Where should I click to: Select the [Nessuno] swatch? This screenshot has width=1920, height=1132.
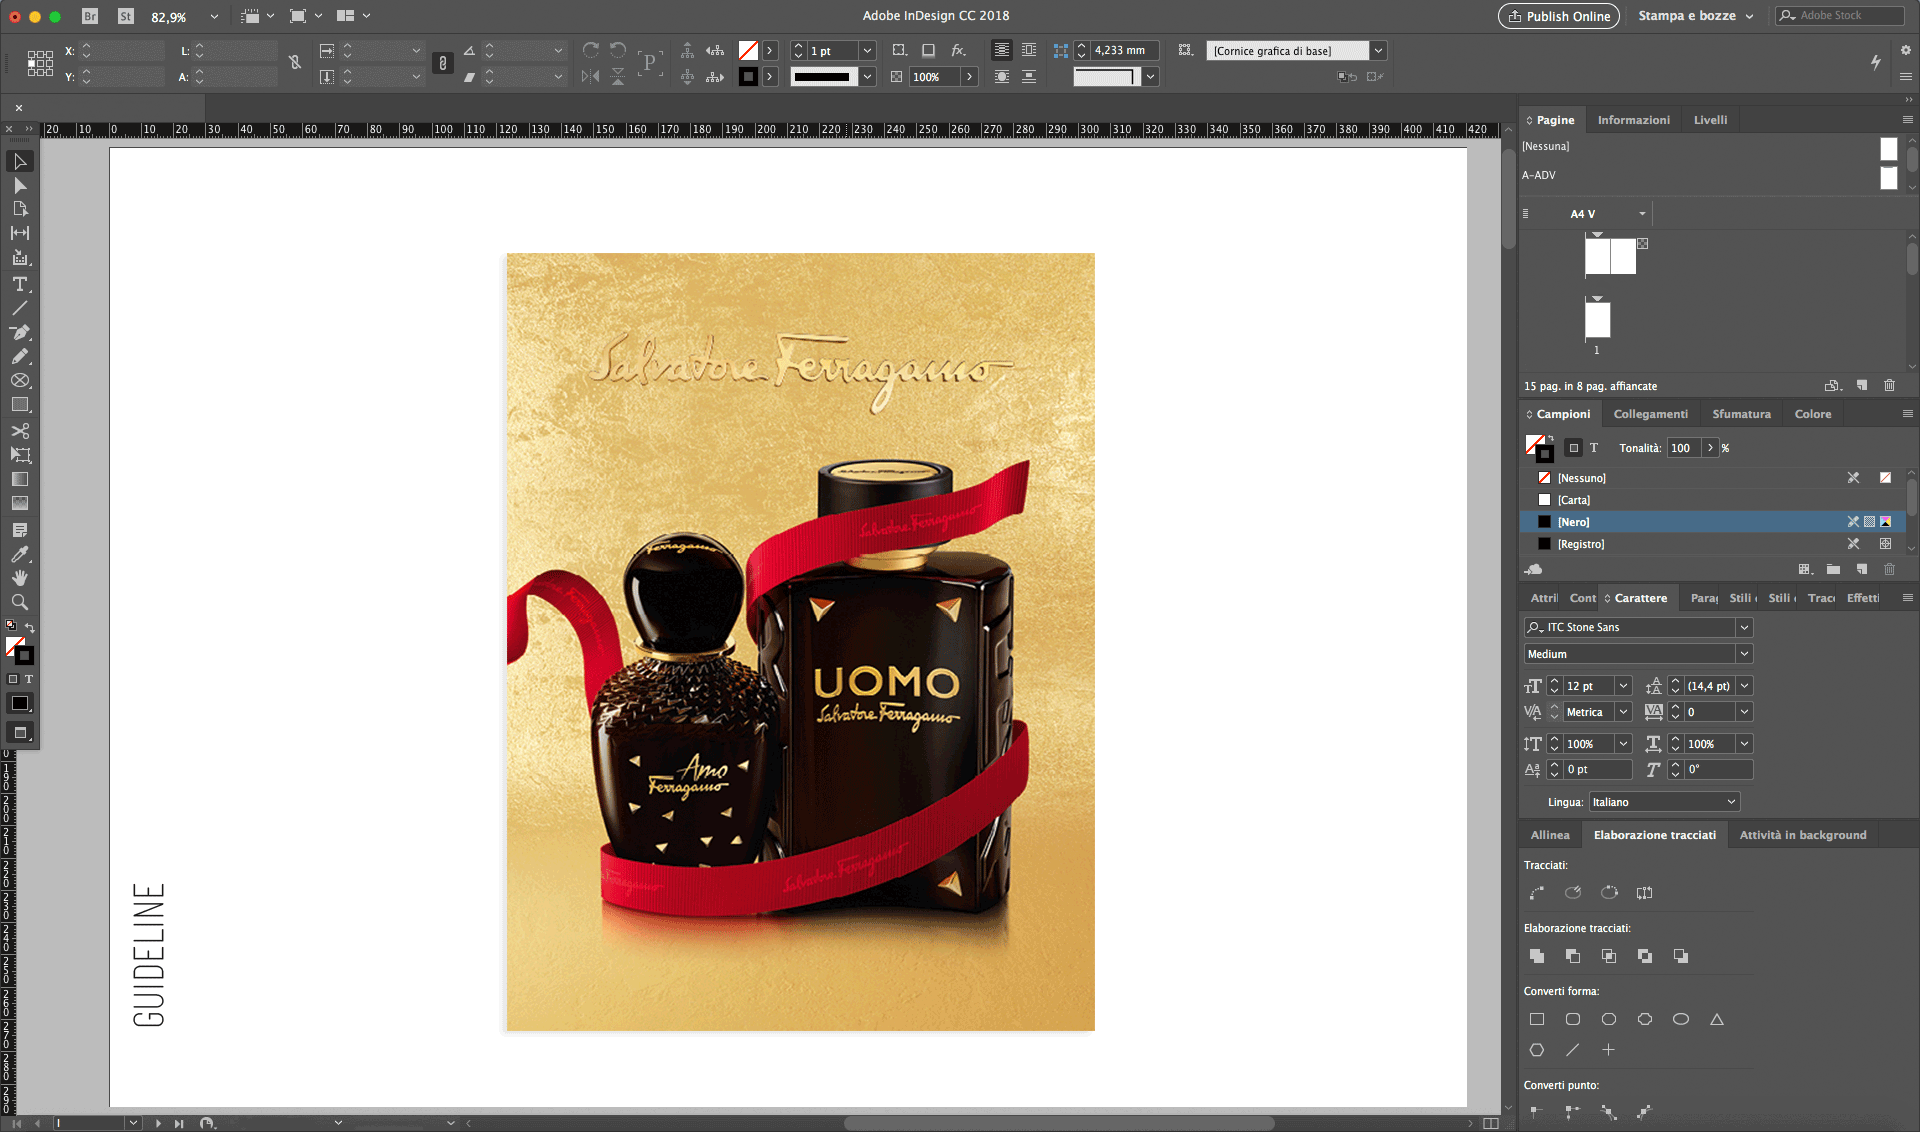pyautogui.click(x=1710, y=478)
